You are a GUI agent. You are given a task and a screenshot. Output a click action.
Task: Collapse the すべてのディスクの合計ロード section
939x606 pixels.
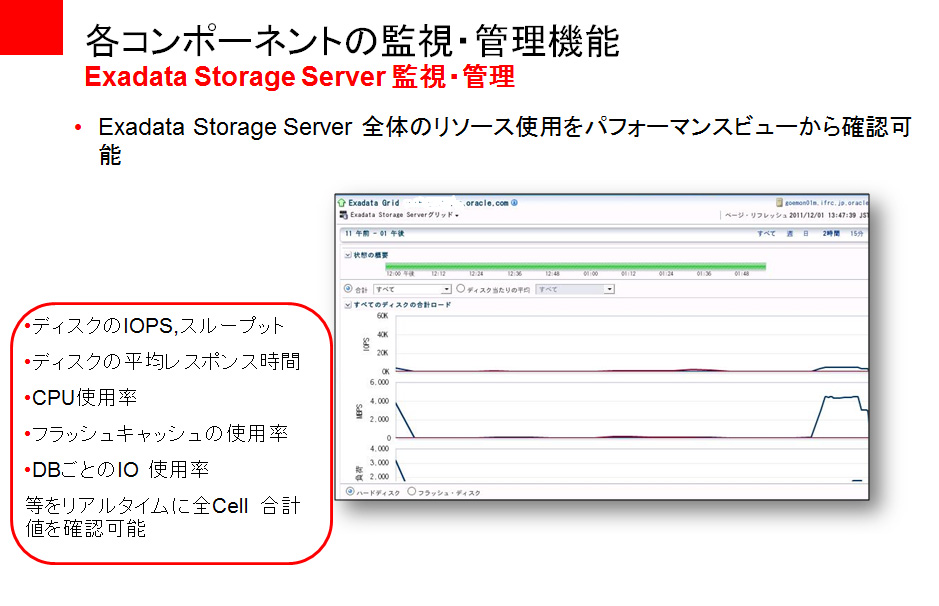point(347,305)
